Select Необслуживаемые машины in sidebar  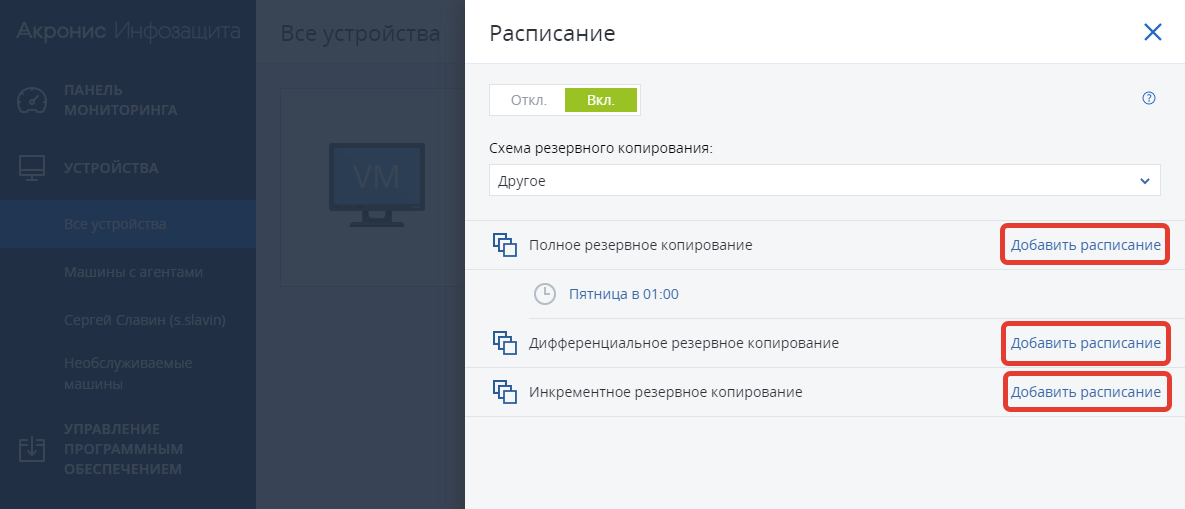[x=128, y=373]
